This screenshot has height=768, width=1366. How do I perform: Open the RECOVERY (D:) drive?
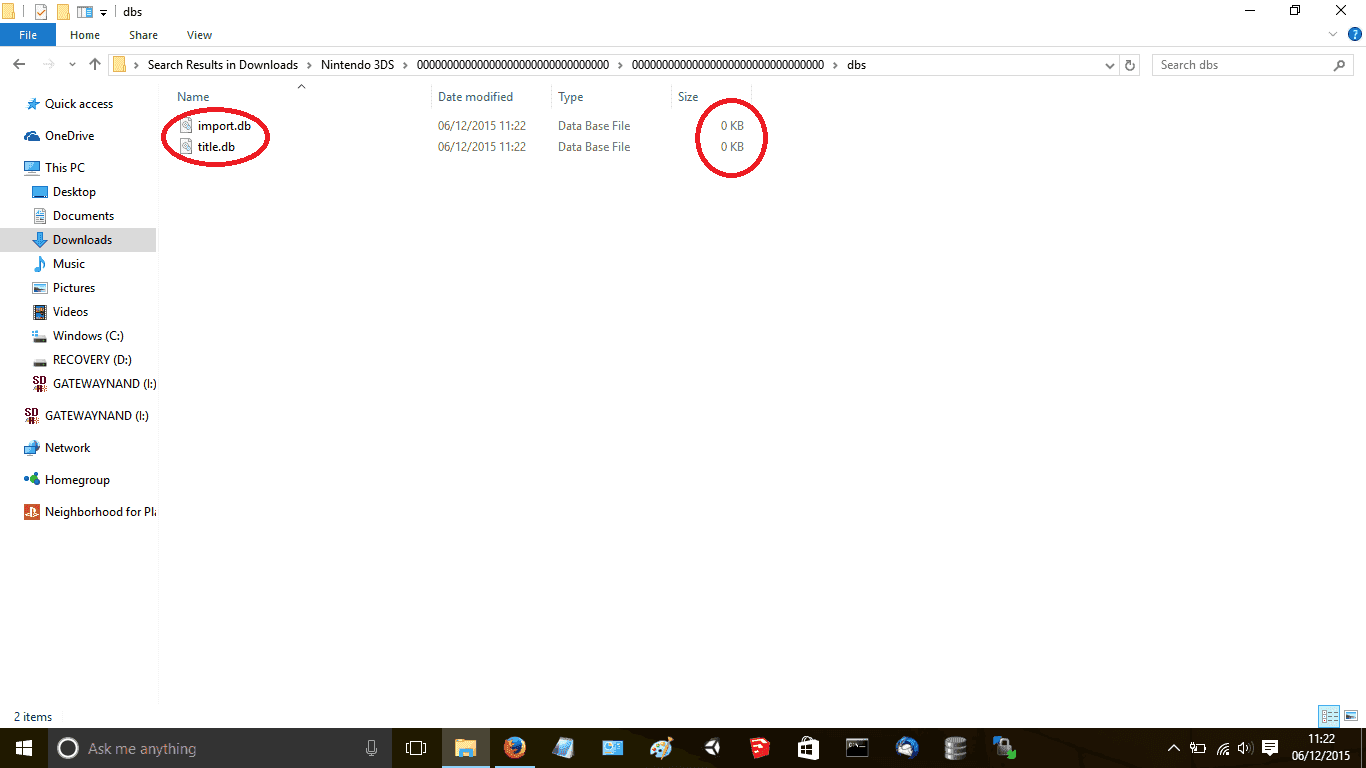92,360
